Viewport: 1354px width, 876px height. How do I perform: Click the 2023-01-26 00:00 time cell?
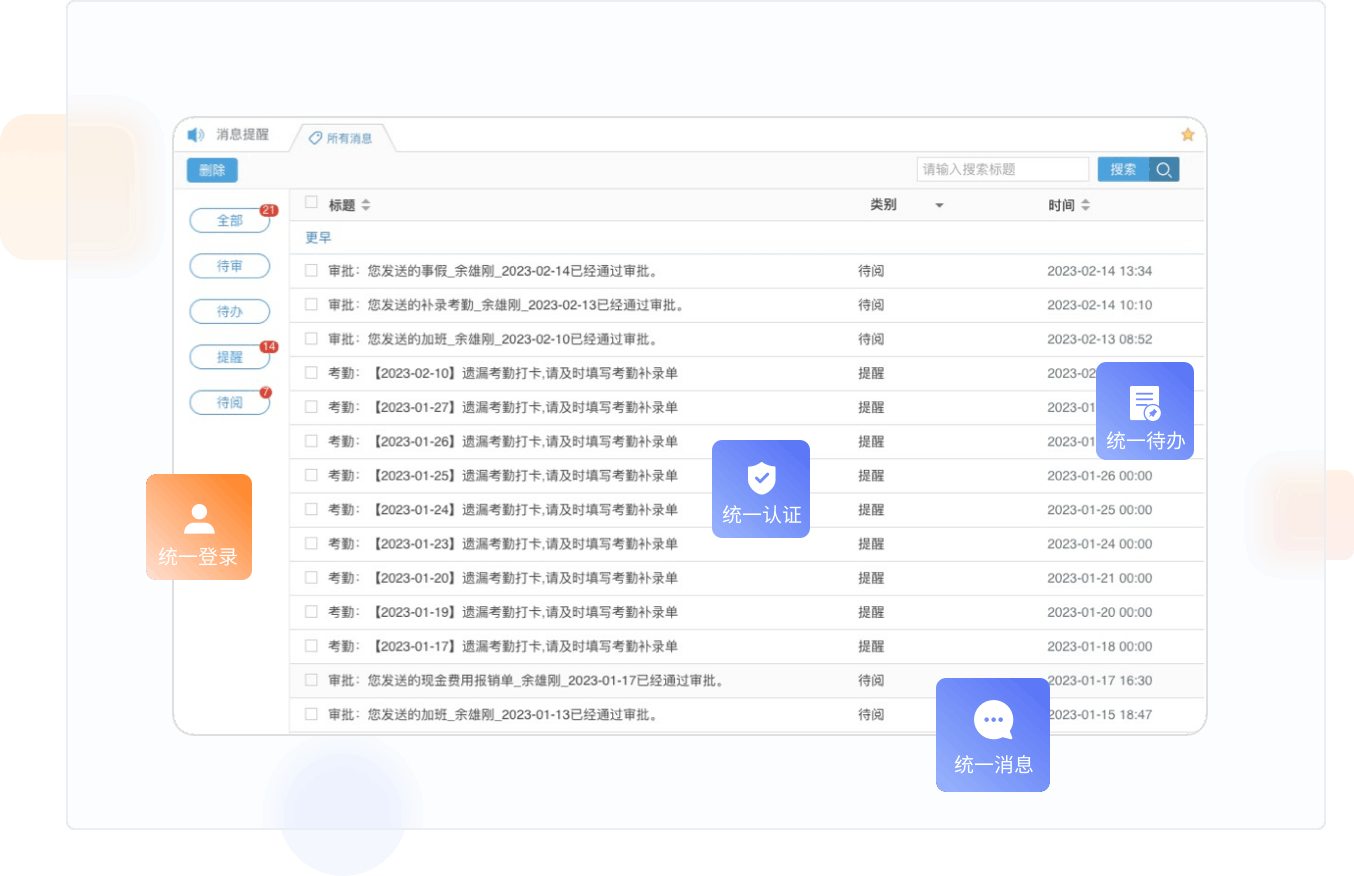click(x=1099, y=475)
